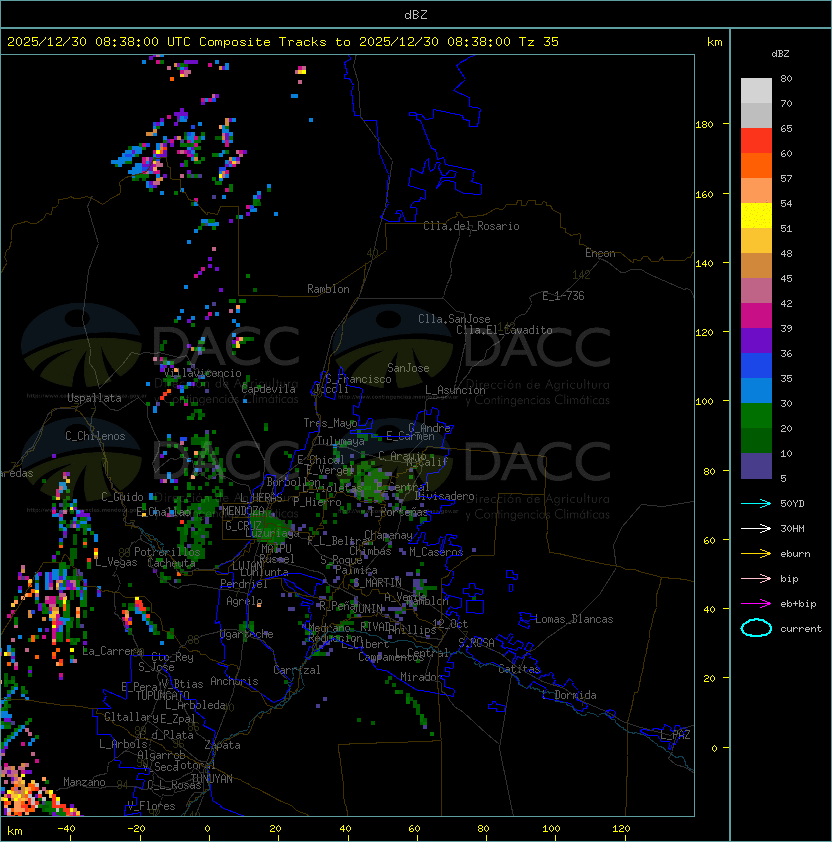
Task: Click the 'Clla.del_Rosario' map label
Action: coord(471,226)
